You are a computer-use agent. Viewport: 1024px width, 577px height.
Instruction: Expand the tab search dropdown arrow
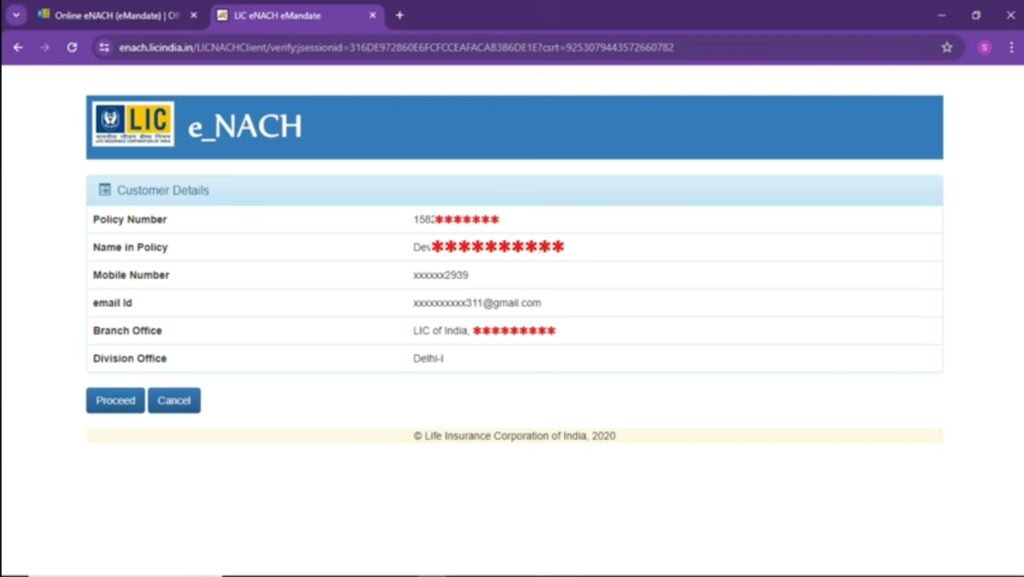pos(16,15)
